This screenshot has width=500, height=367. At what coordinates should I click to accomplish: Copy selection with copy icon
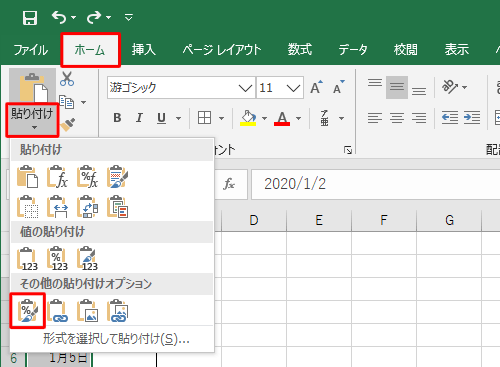click(67, 102)
